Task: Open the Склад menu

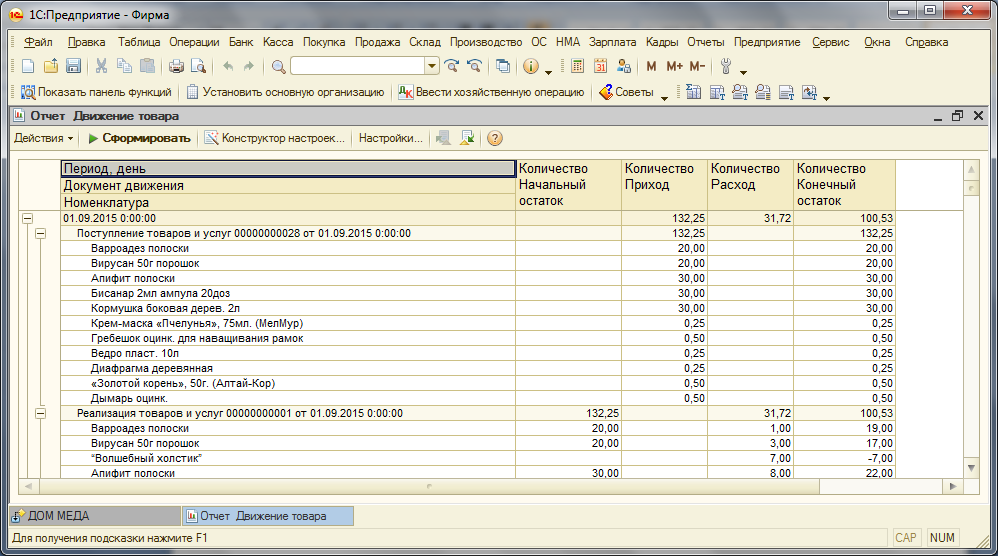Action: 425,42
